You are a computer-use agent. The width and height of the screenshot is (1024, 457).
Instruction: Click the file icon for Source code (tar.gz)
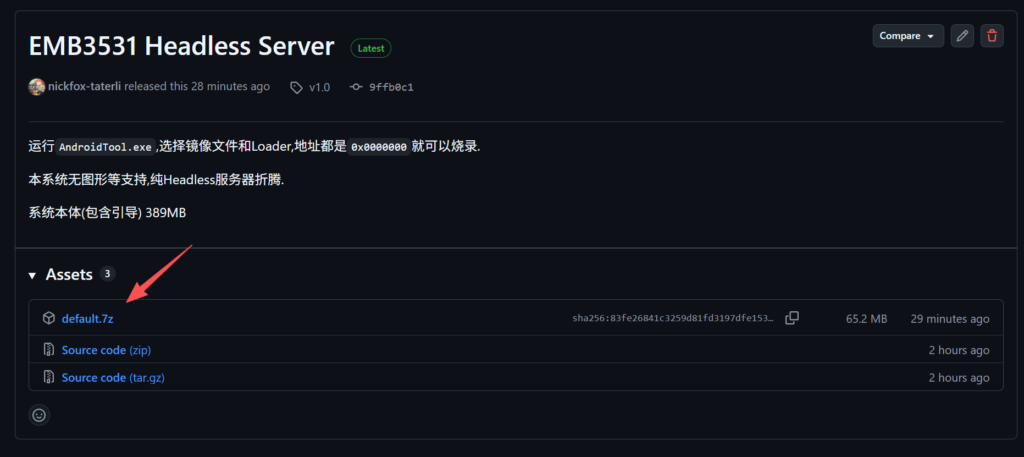[x=48, y=378]
